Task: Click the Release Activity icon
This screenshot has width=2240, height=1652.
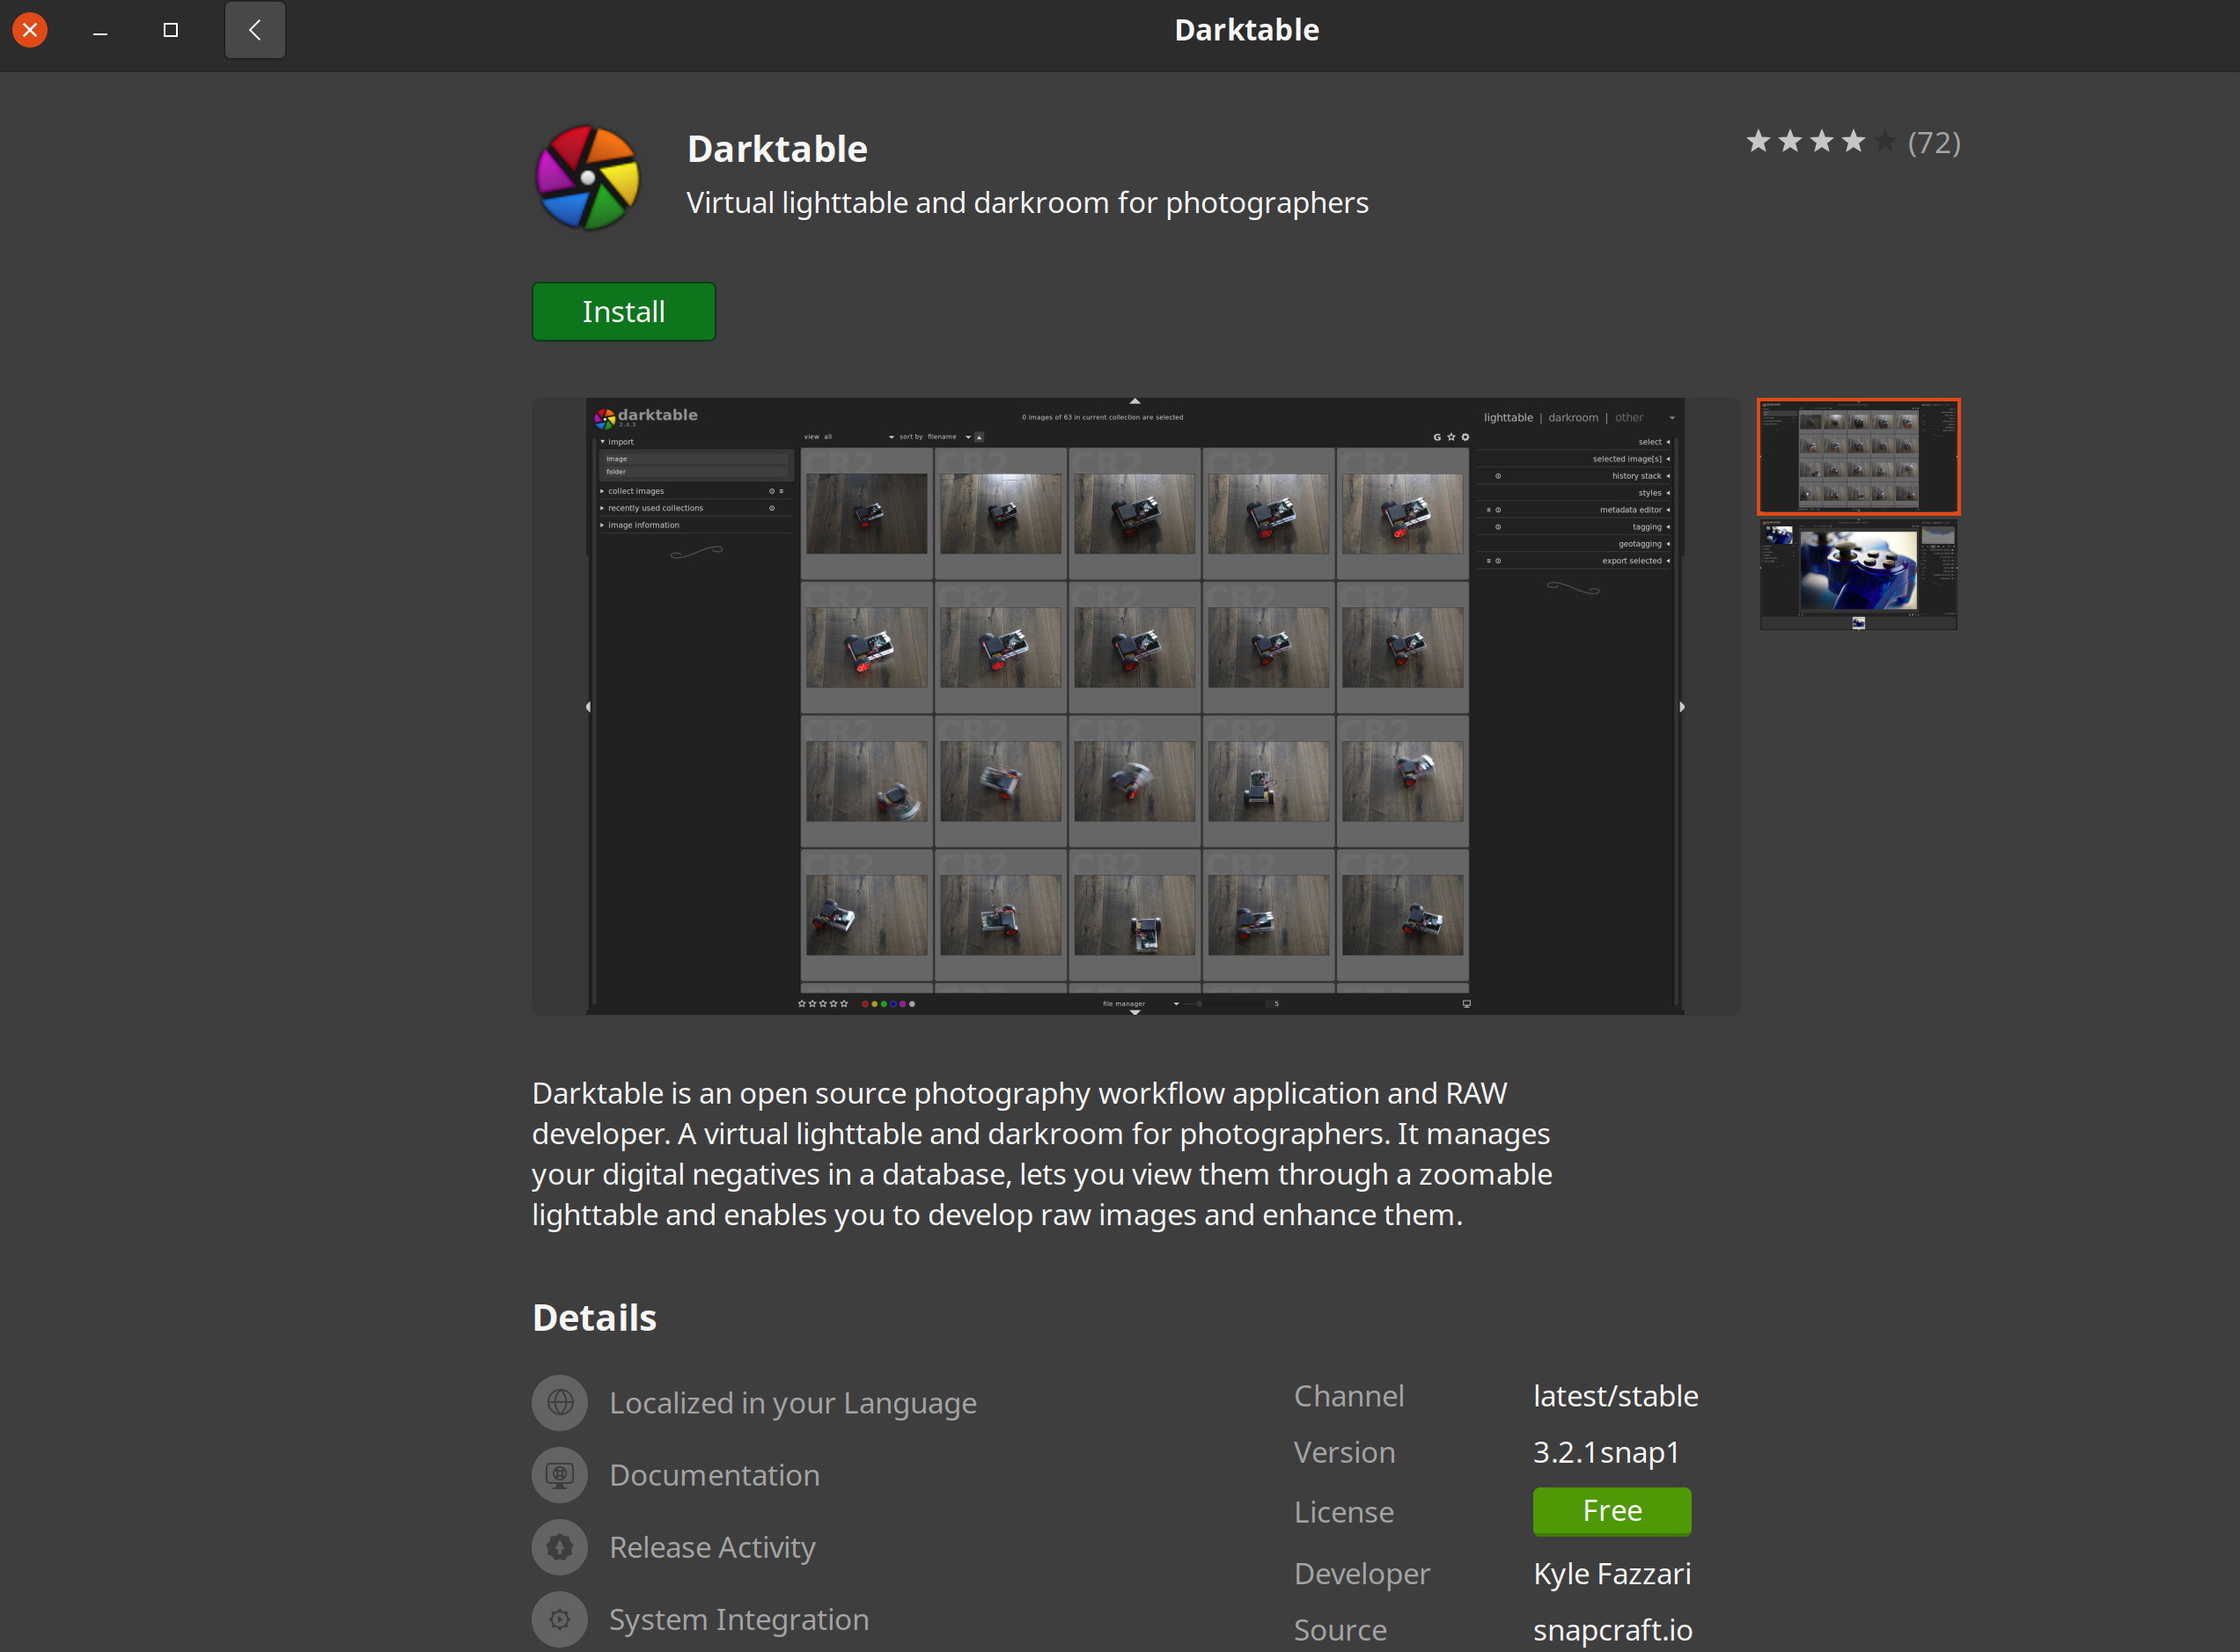Action: pyautogui.click(x=560, y=1546)
